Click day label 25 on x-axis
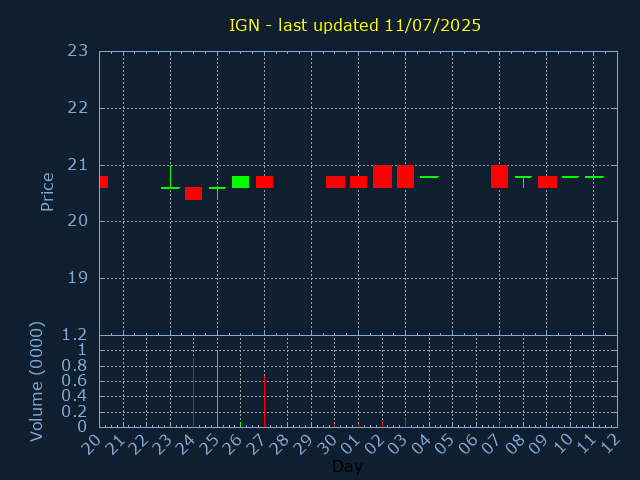This screenshot has height=480, width=640. click(x=210, y=444)
